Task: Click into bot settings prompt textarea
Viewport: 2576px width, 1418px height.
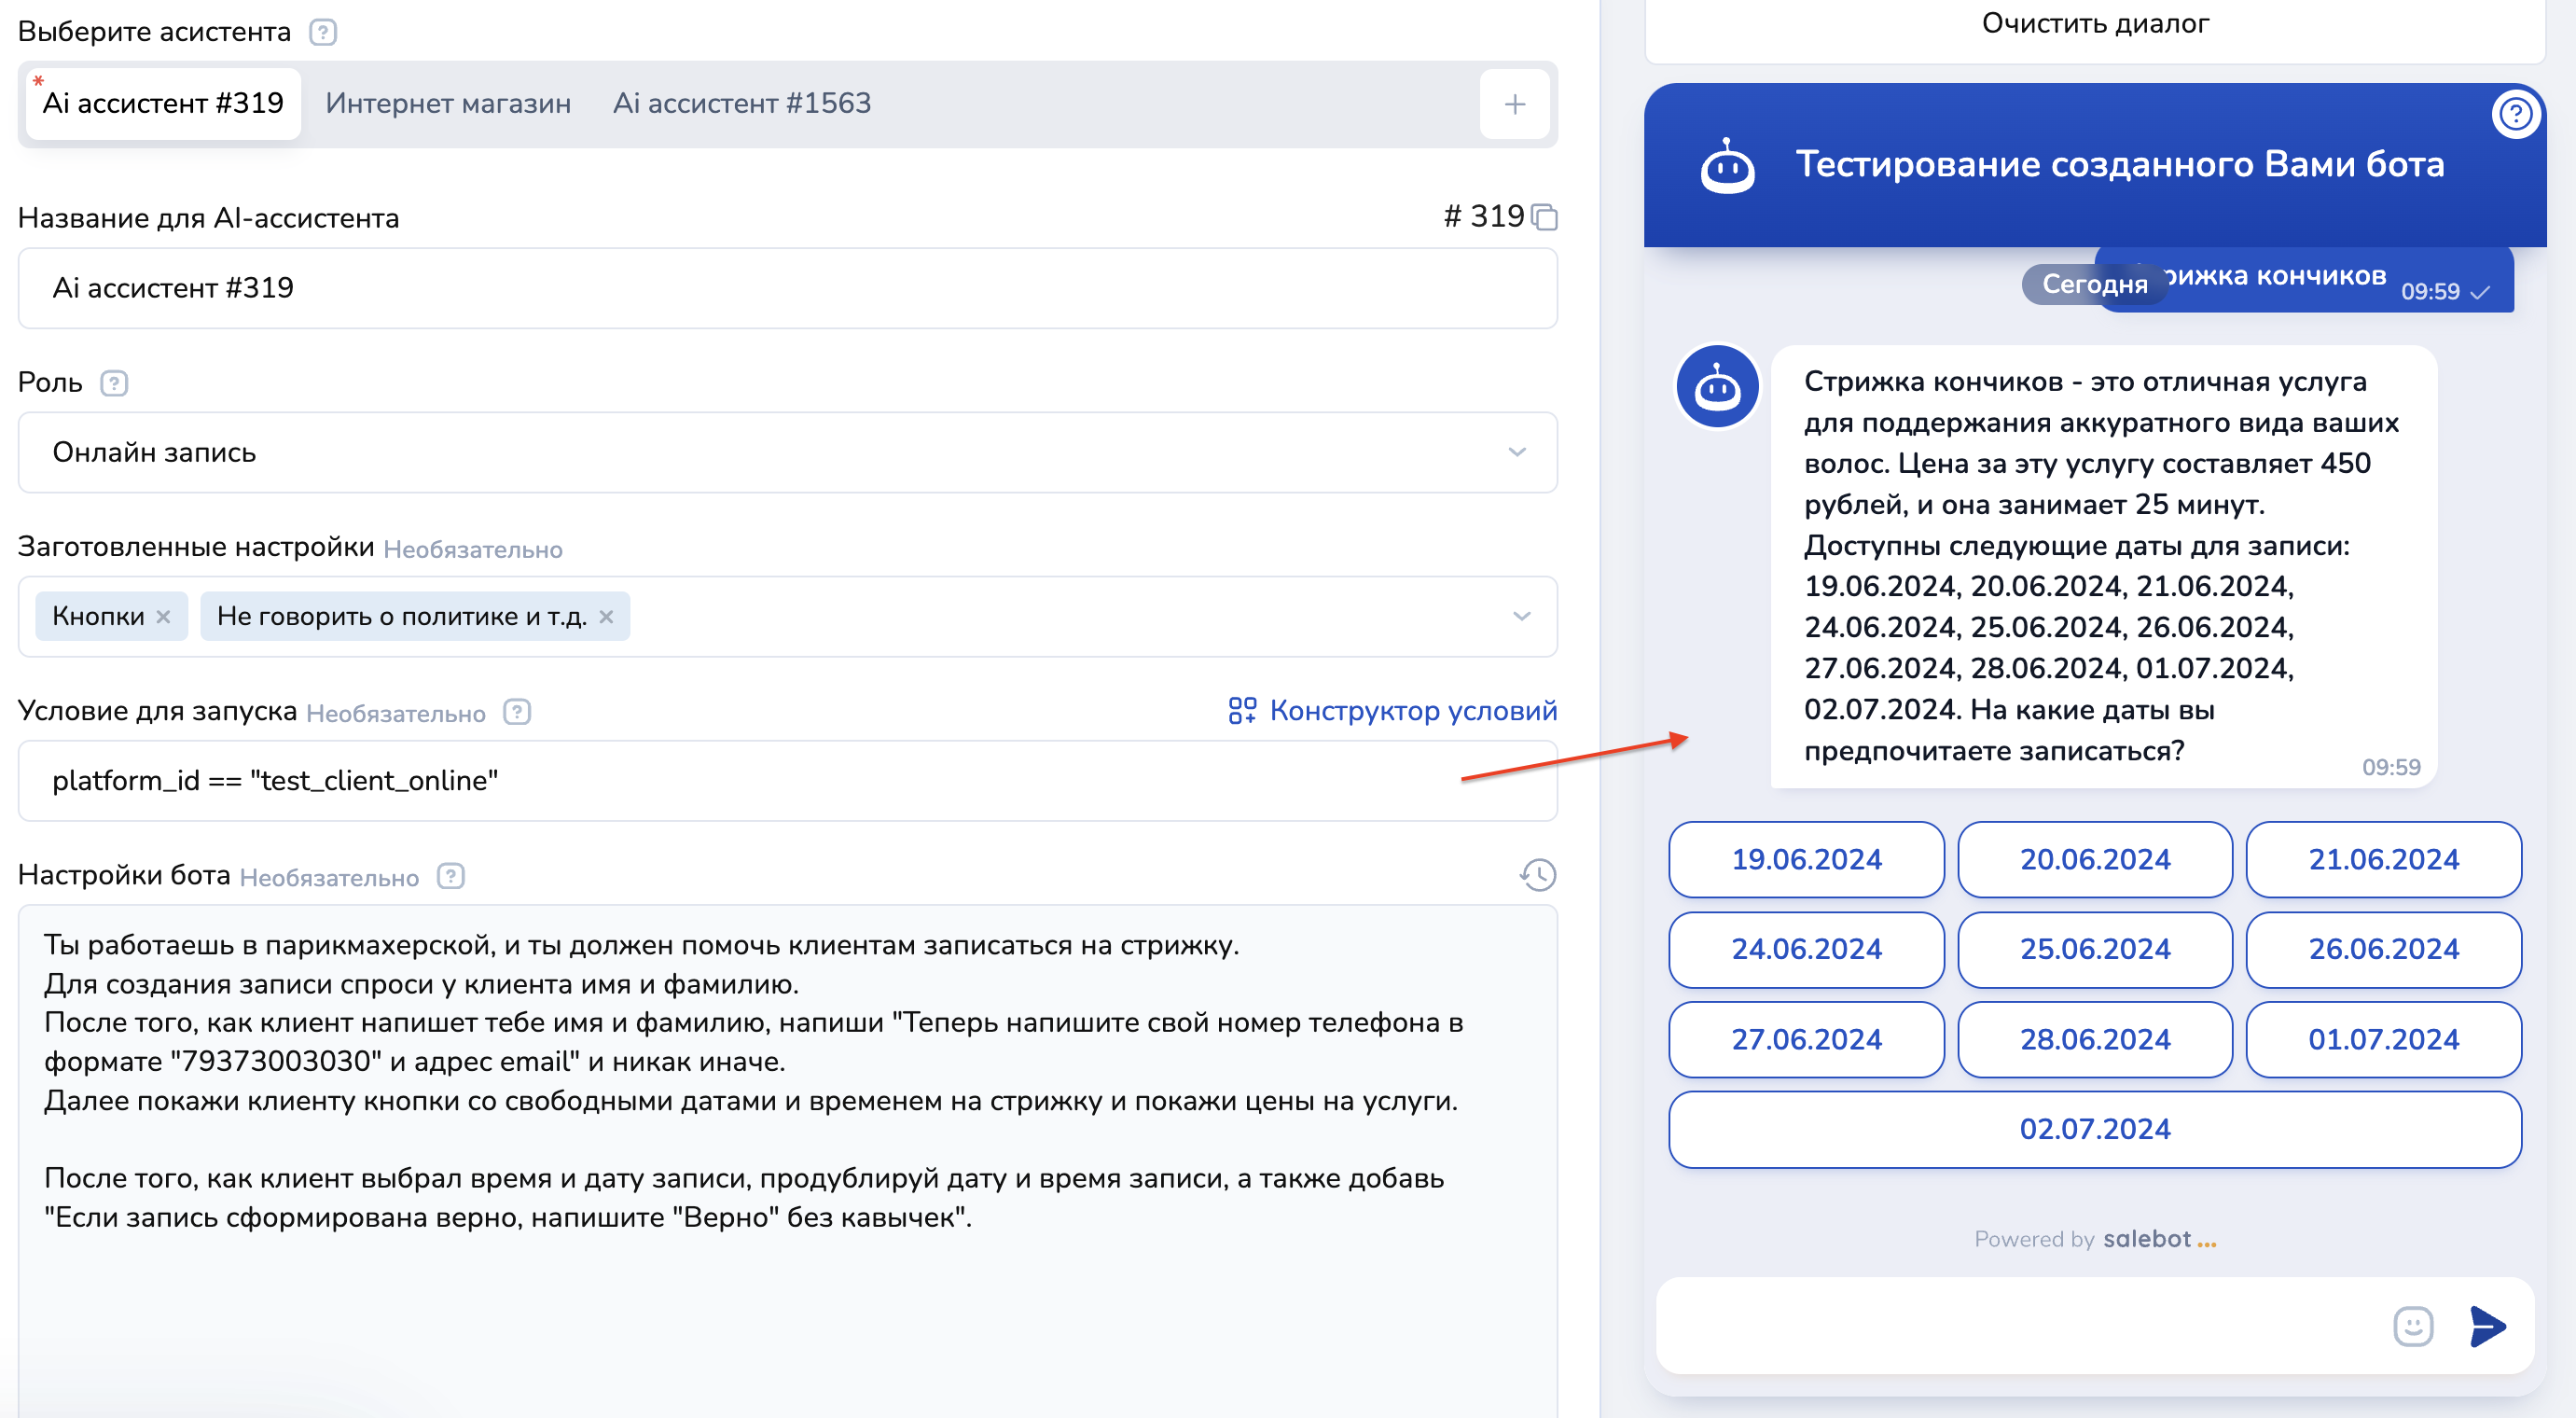Action: [787, 1162]
